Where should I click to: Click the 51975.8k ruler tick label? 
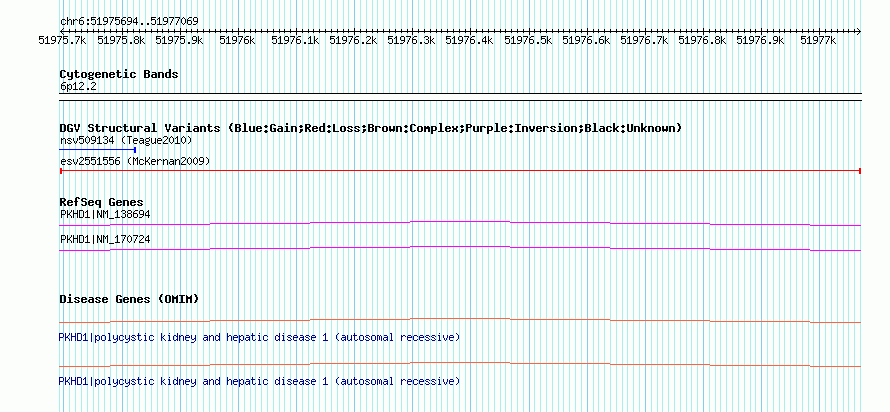[121, 40]
